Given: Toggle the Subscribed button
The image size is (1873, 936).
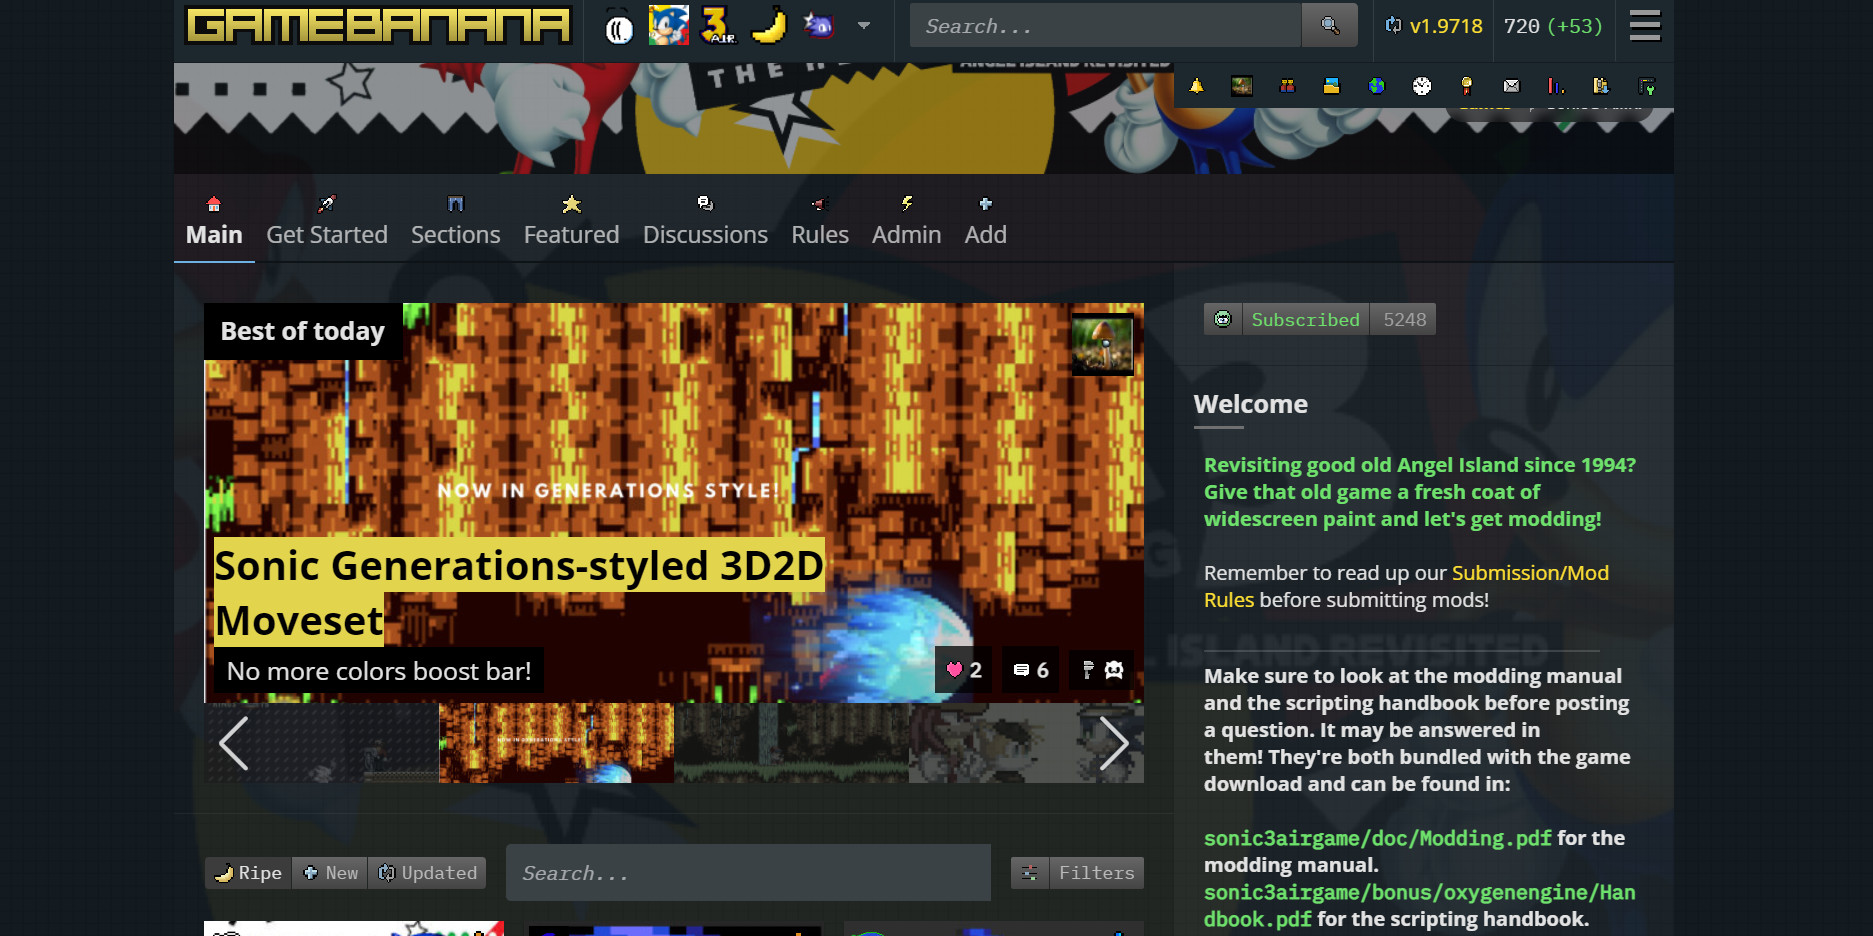Looking at the screenshot, I should coord(1305,319).
